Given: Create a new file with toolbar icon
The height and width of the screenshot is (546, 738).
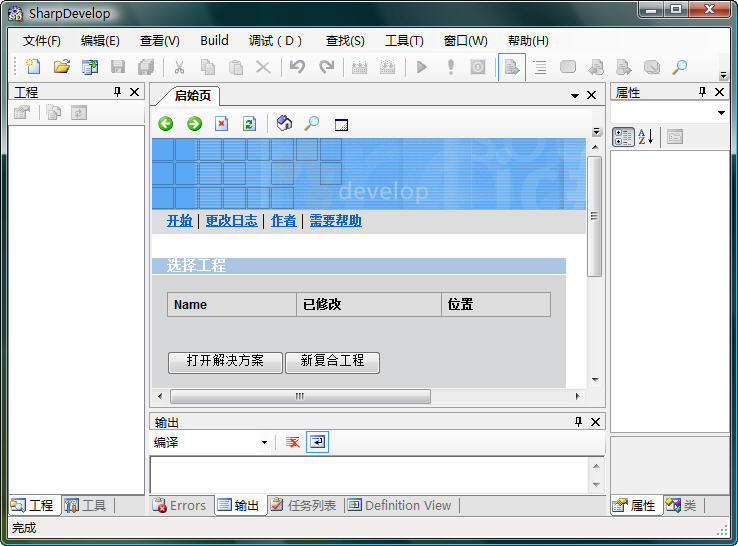Looking at the screenshot, I should point(33,67).
